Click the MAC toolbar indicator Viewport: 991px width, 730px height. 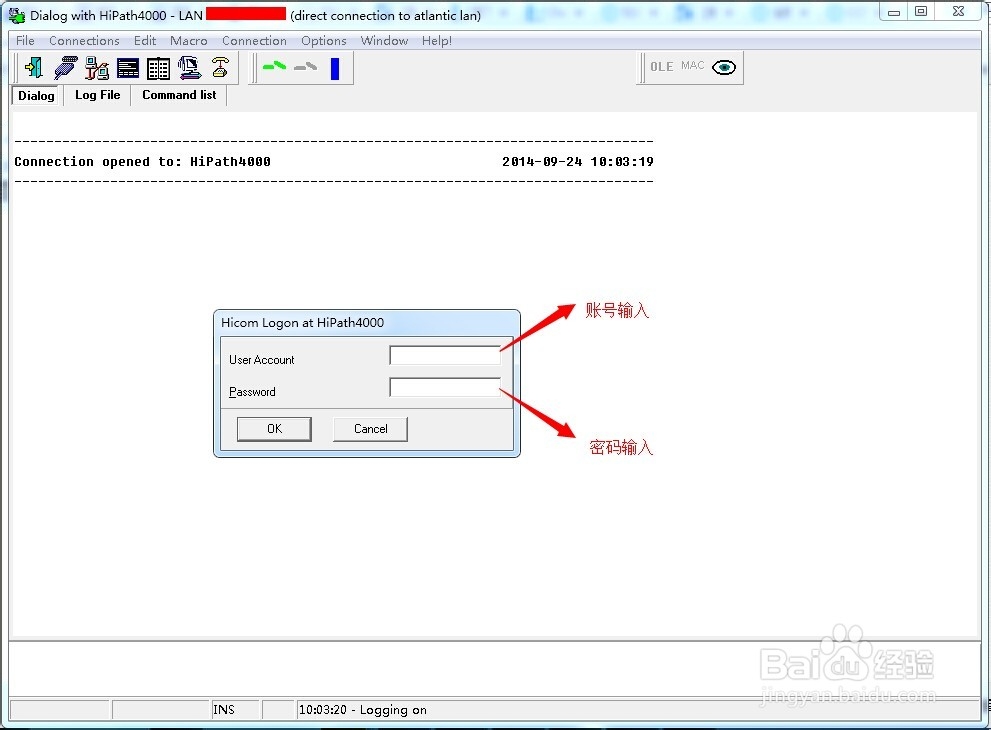coord(693,65)
